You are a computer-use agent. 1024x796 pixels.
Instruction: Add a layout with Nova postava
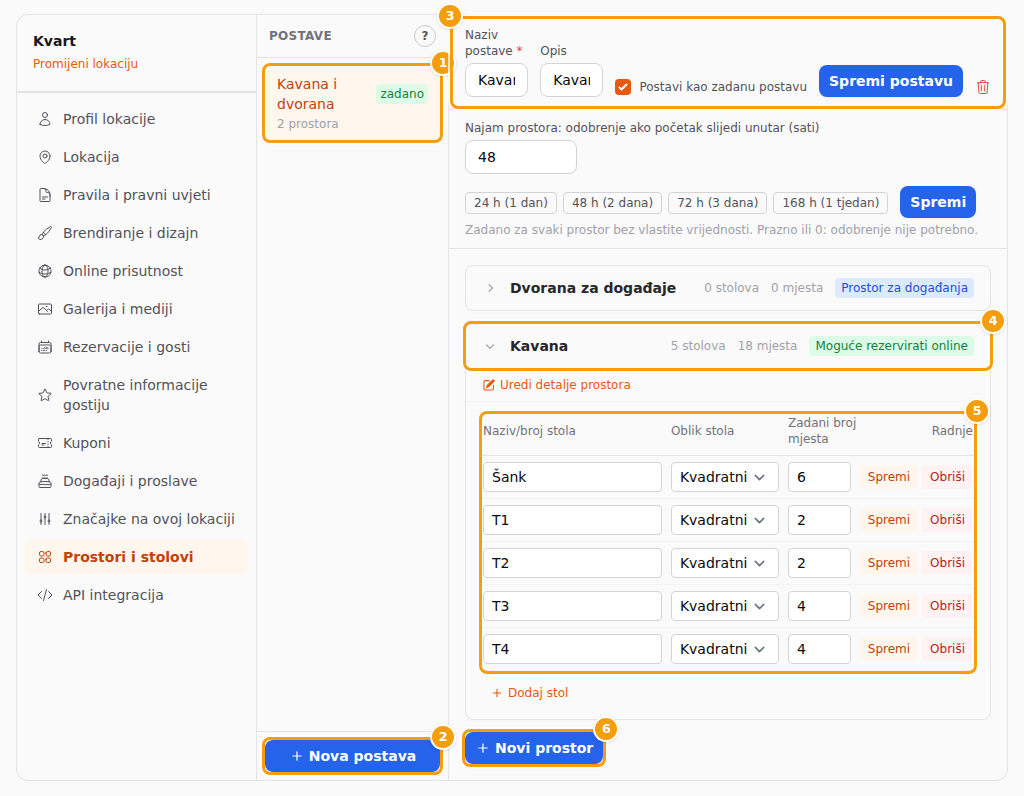click(353, 756)
